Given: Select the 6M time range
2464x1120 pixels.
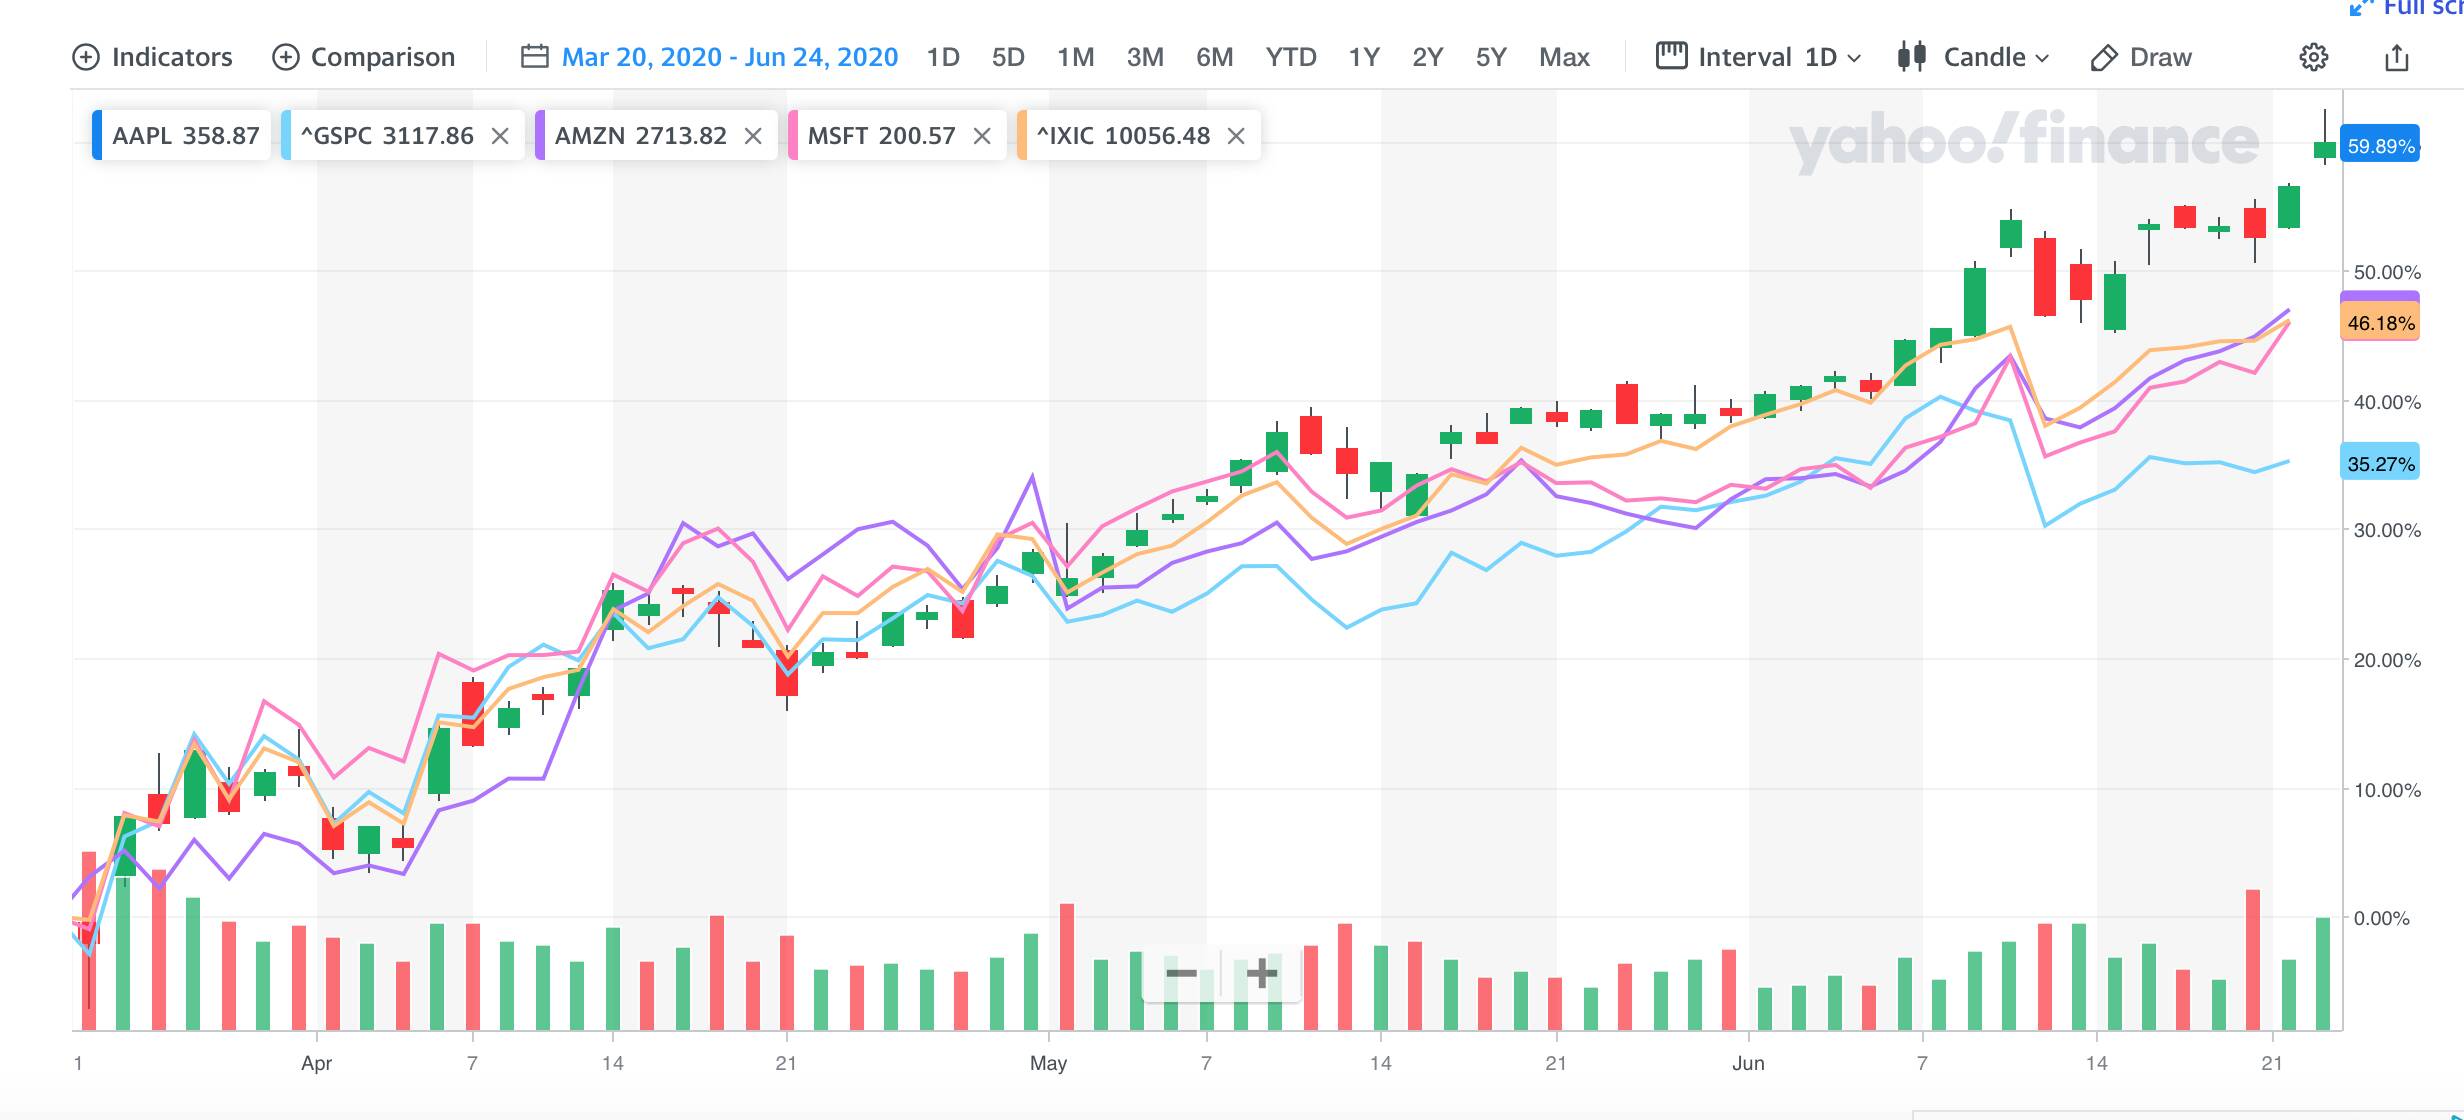Looking at the screenshot, I should 1215,57.
